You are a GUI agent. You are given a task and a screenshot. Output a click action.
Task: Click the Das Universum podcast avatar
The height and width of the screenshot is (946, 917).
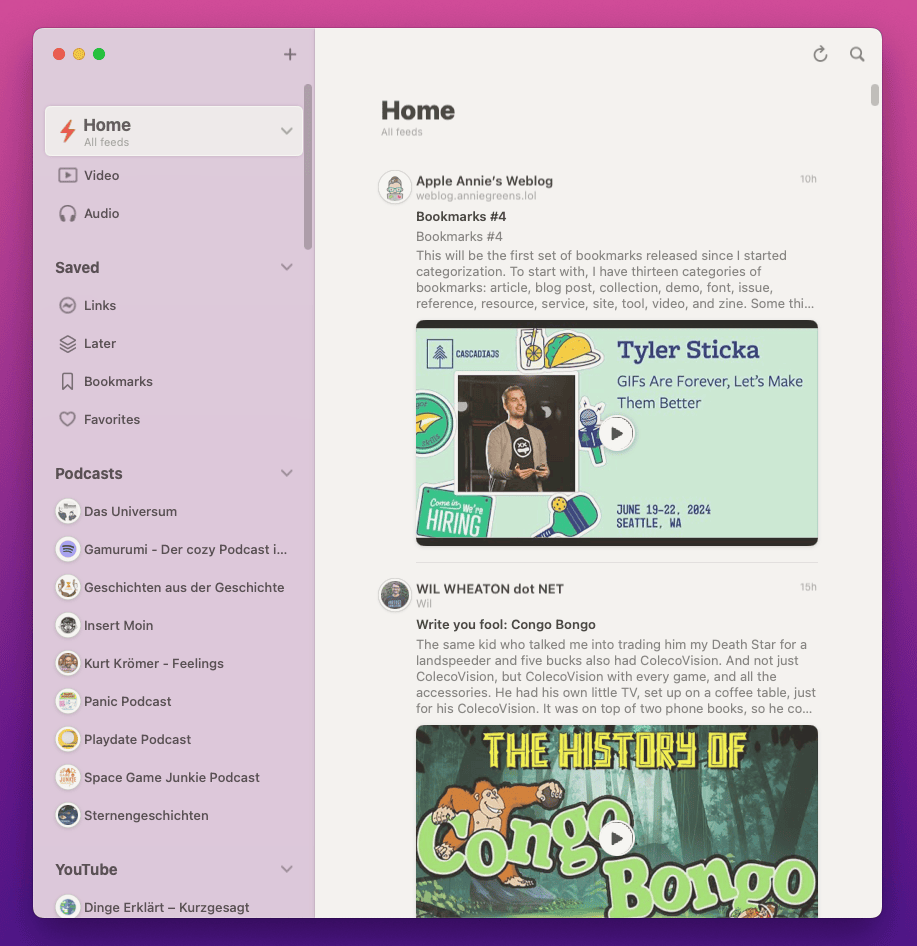coord(68,512)
